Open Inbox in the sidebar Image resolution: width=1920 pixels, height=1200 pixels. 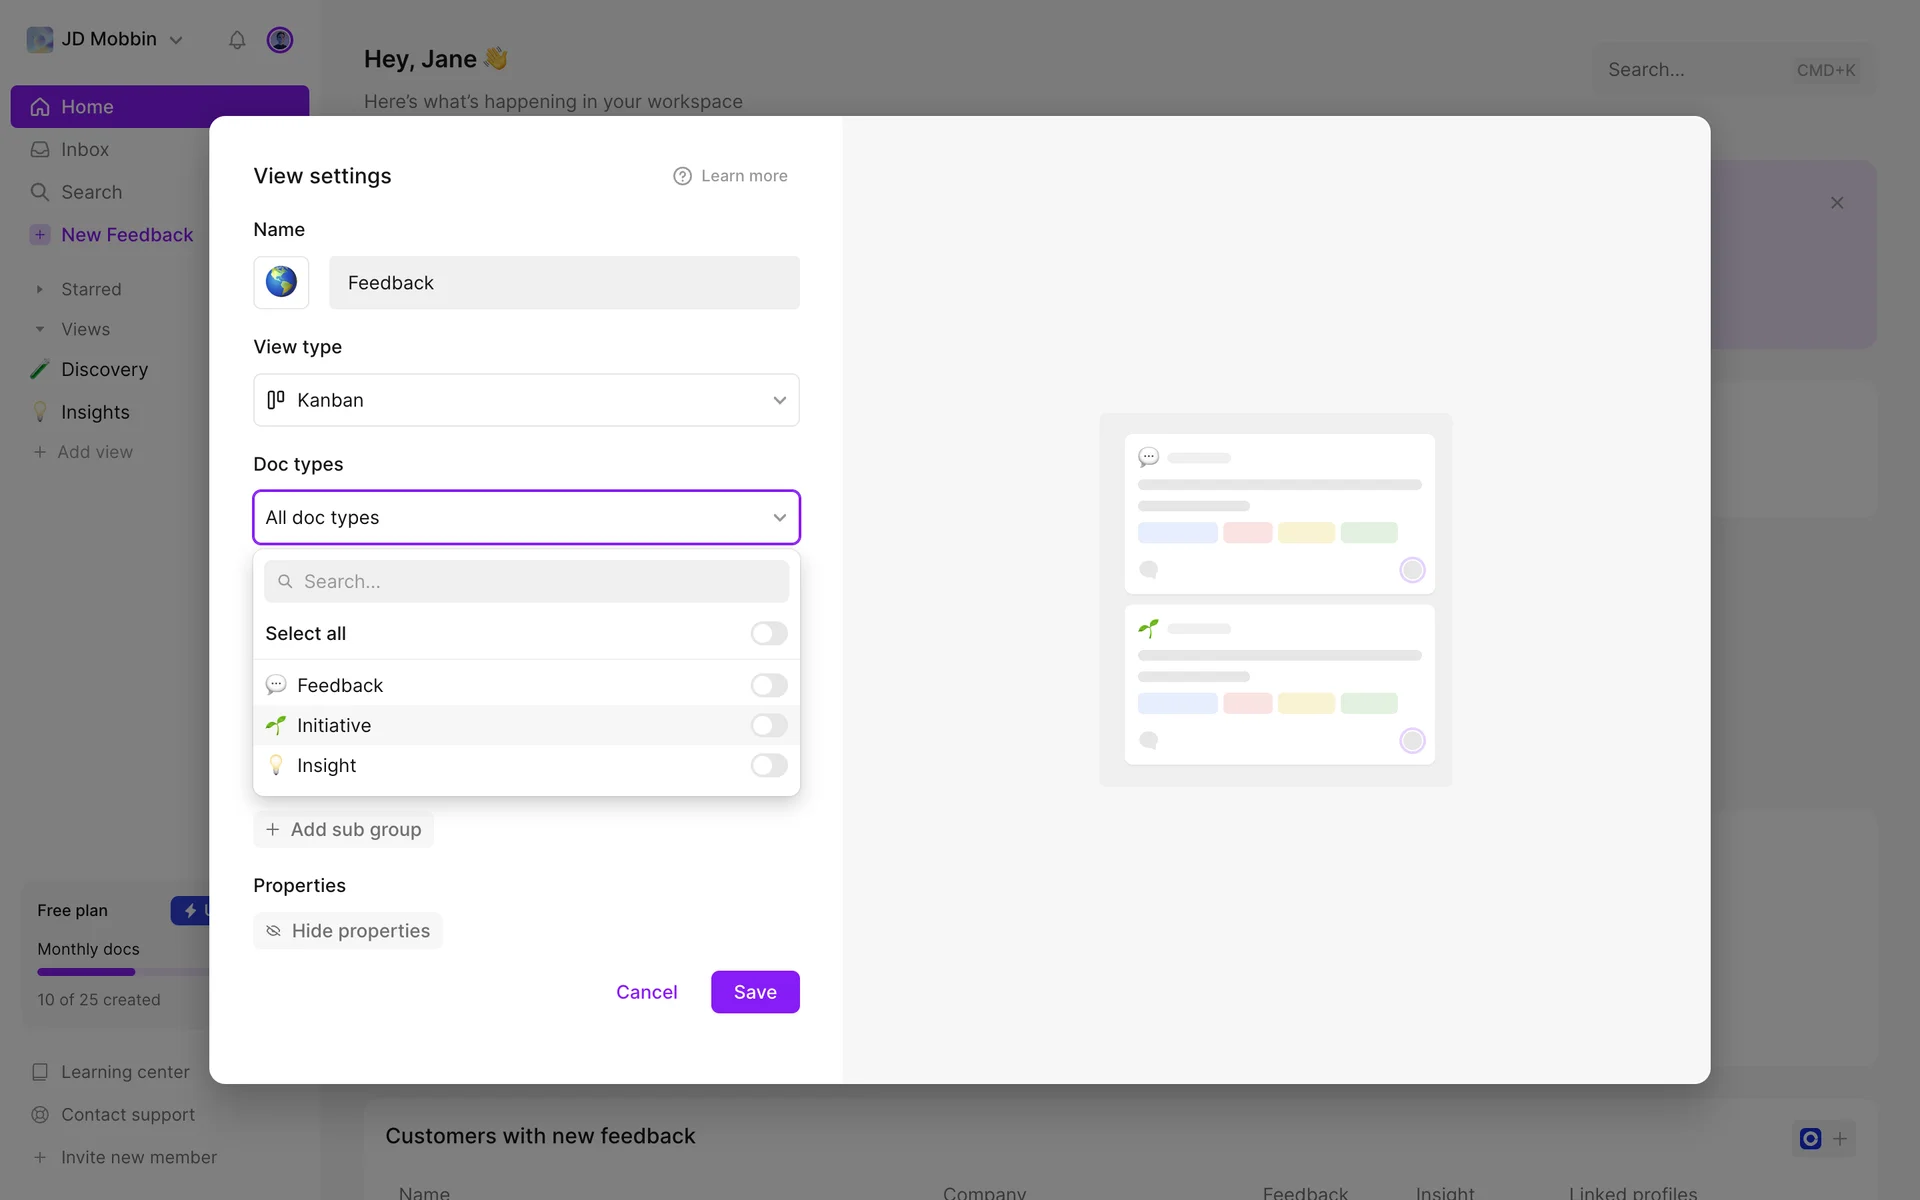85,149
